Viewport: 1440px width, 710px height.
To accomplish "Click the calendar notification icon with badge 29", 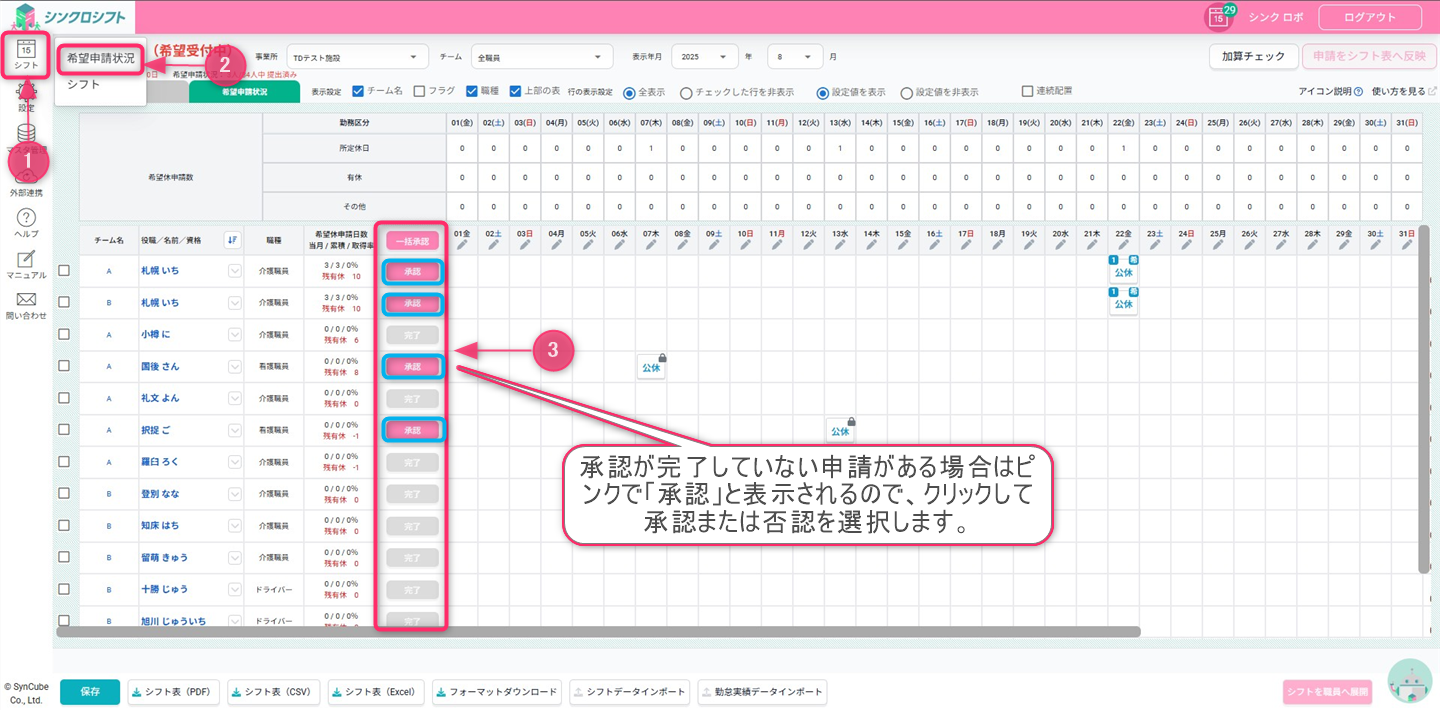I will point(1219,16).
